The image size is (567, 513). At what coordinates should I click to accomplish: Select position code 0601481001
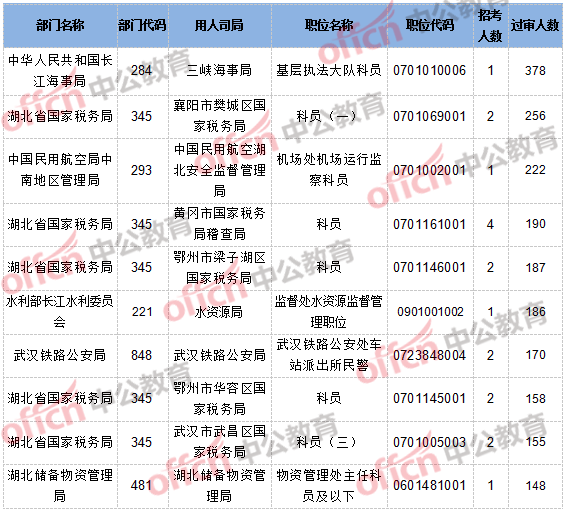430,486
